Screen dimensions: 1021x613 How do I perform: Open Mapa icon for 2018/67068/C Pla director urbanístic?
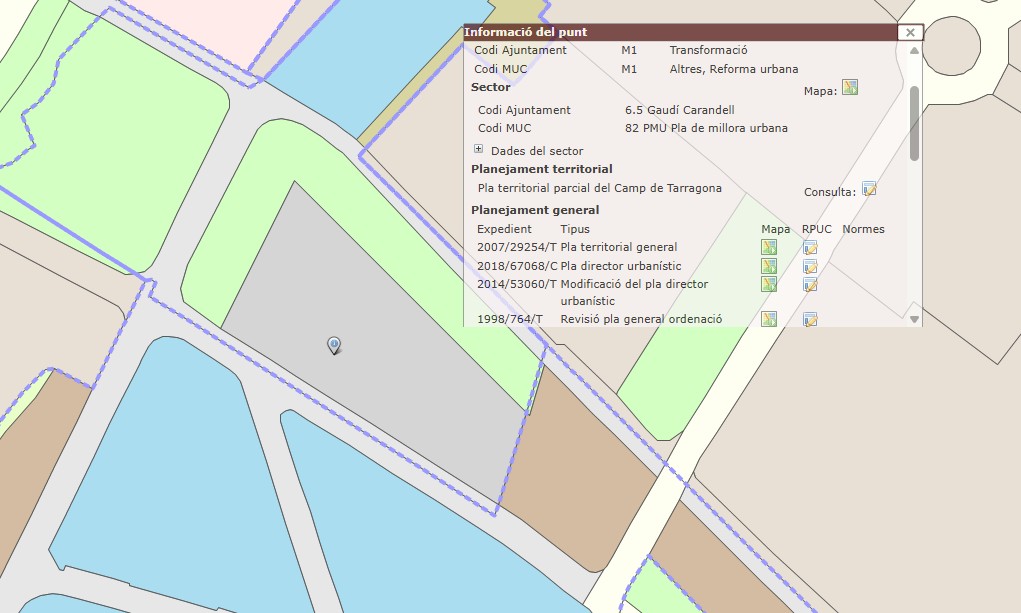tap(769, 266)
